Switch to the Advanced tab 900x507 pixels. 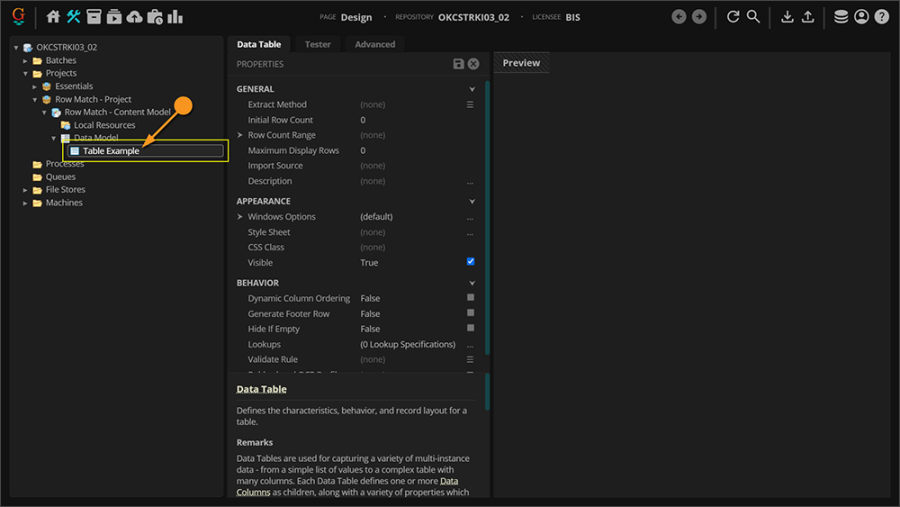[x=375, y=44]
